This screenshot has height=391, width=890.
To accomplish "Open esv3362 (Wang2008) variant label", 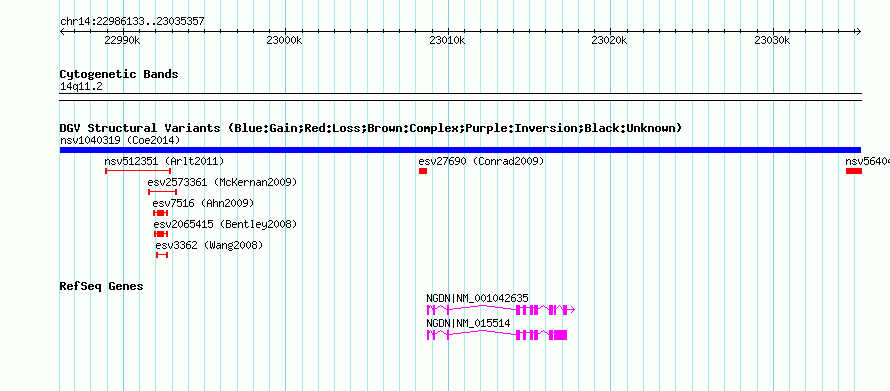I will coord(209,245).
